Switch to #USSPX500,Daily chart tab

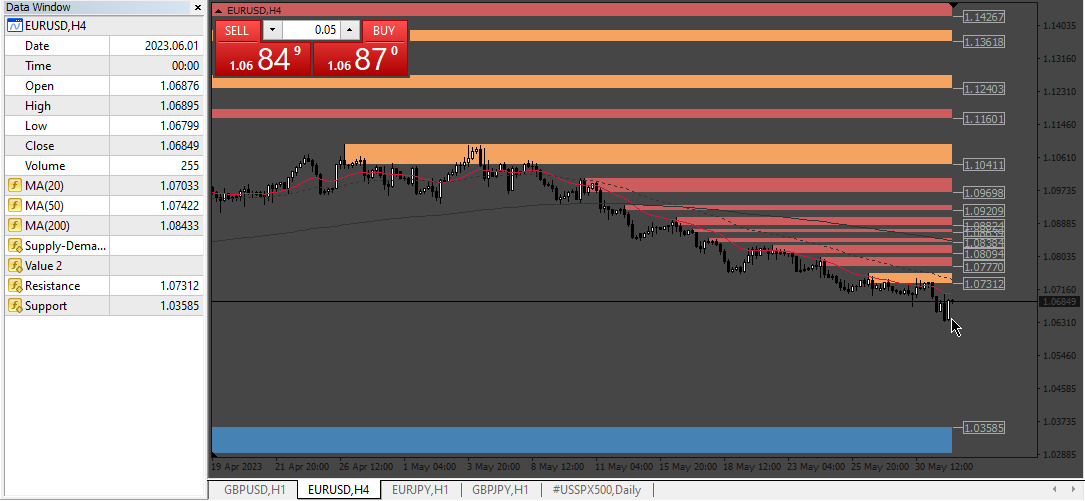click(597, 490)
